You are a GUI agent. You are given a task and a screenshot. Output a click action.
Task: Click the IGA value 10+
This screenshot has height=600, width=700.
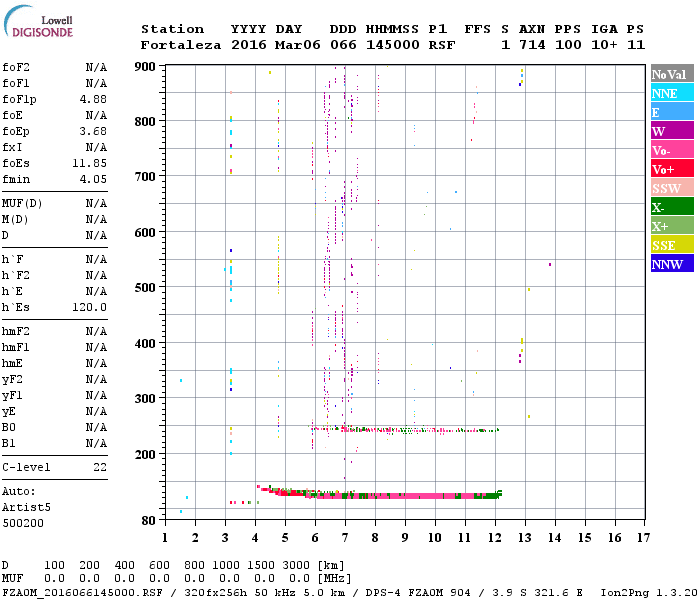point(604,45)
